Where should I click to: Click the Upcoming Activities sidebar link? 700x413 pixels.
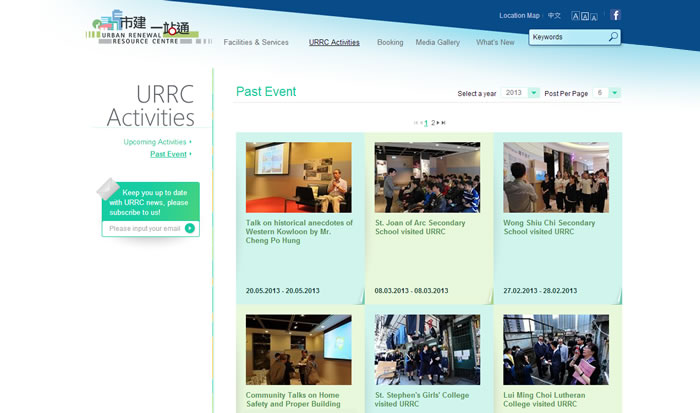click(x=155, y=142)
